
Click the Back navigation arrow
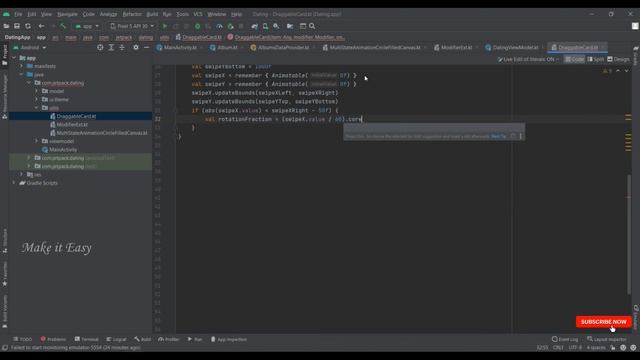41,26
